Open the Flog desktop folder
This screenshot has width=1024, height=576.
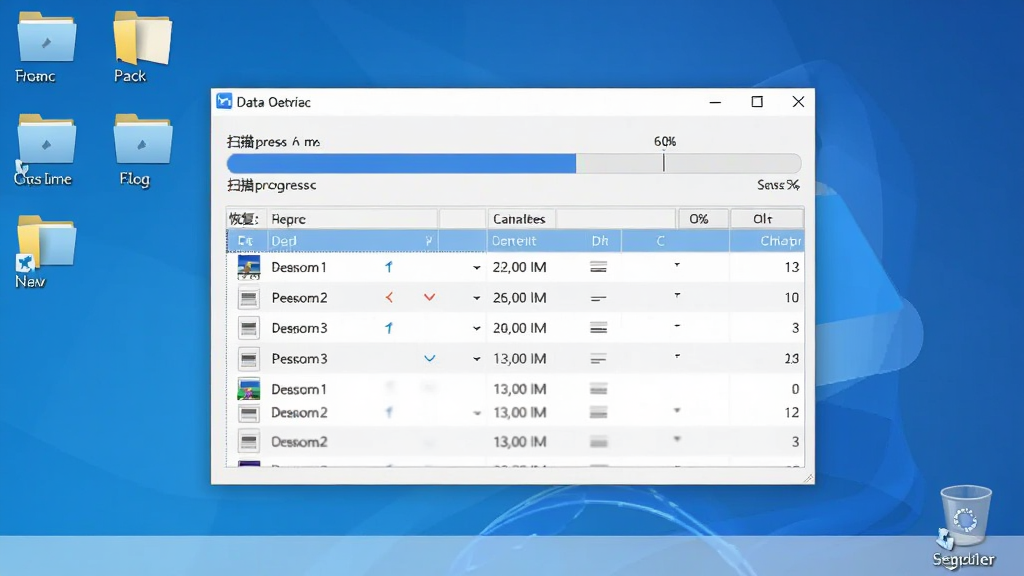click(142, 140)
